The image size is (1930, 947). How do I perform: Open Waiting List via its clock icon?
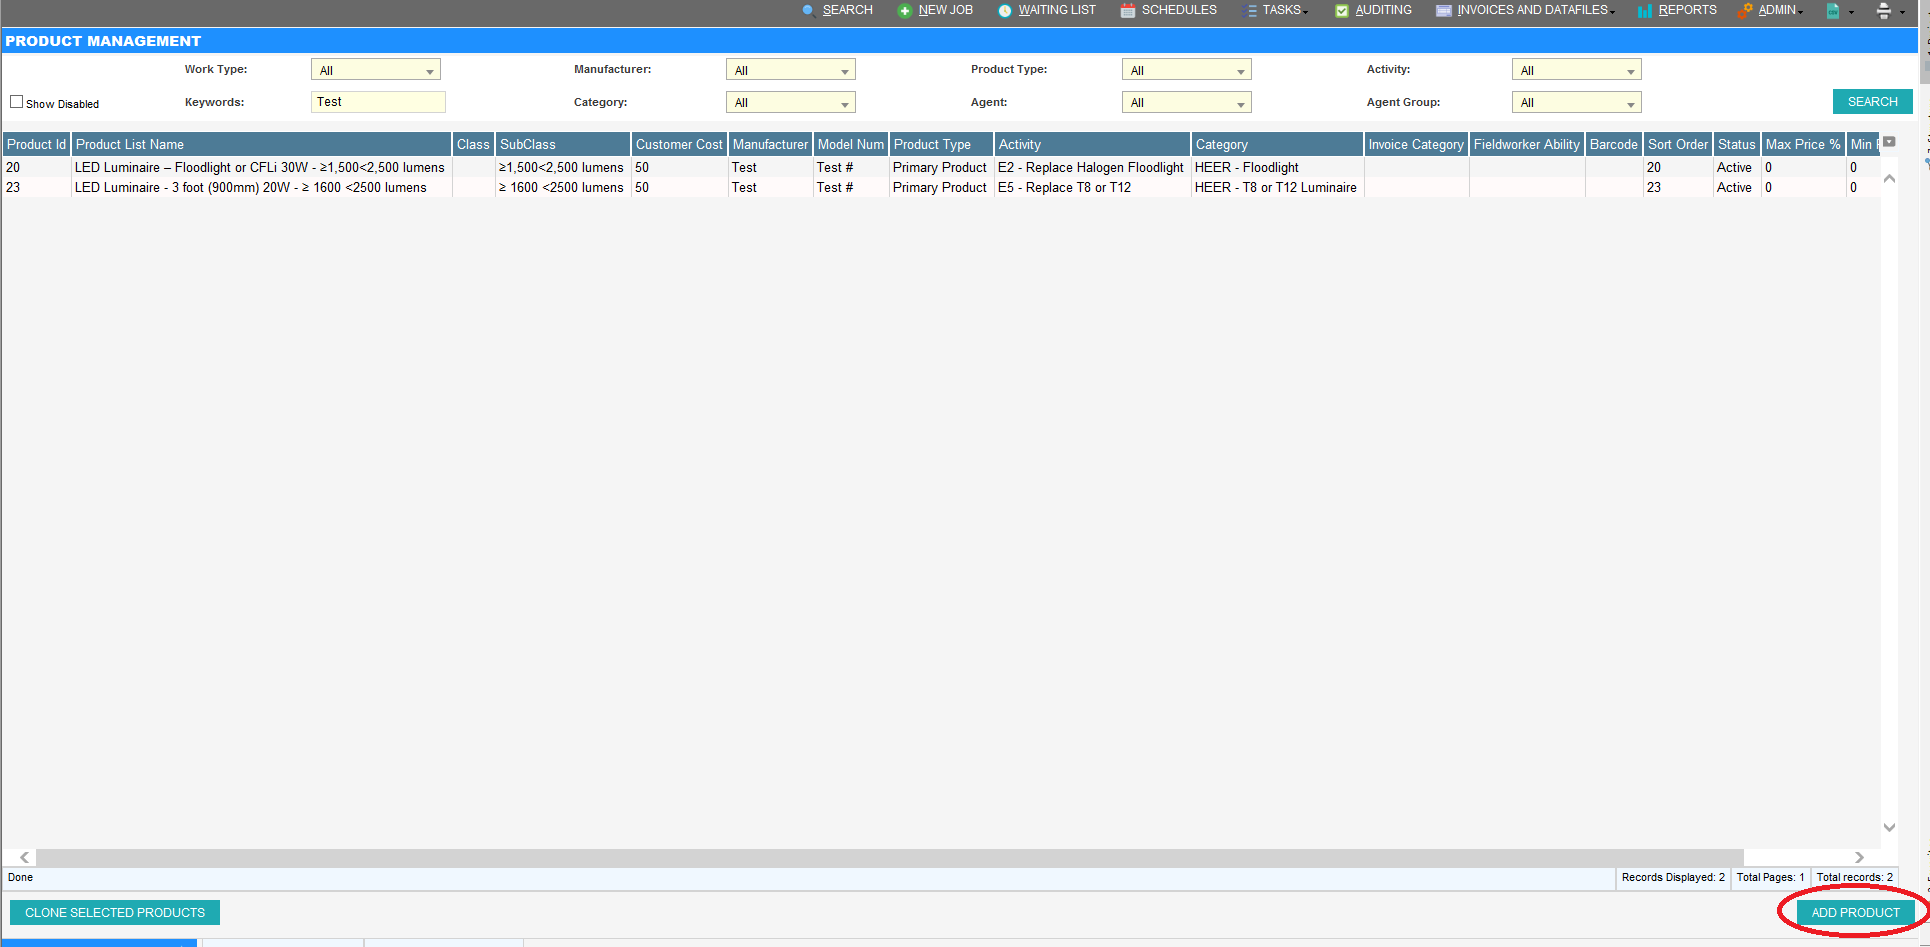[1004, 11]
